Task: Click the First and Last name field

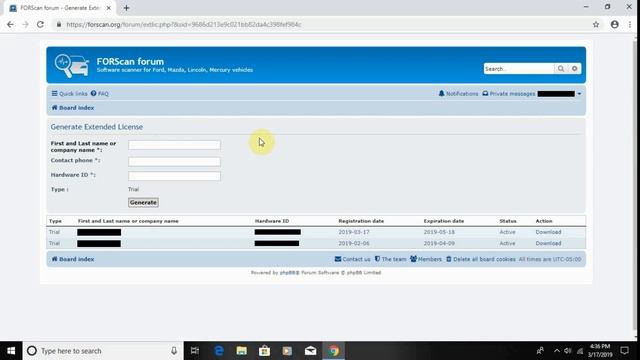Action: pos(174,145)
